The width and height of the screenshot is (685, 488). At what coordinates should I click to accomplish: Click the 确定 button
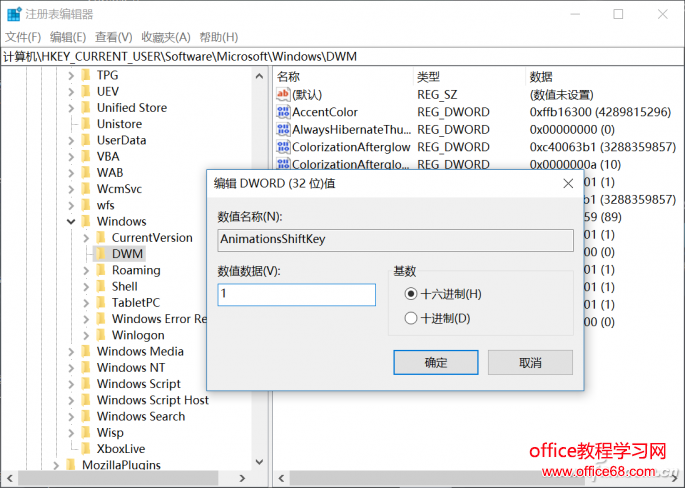point(436,362)
